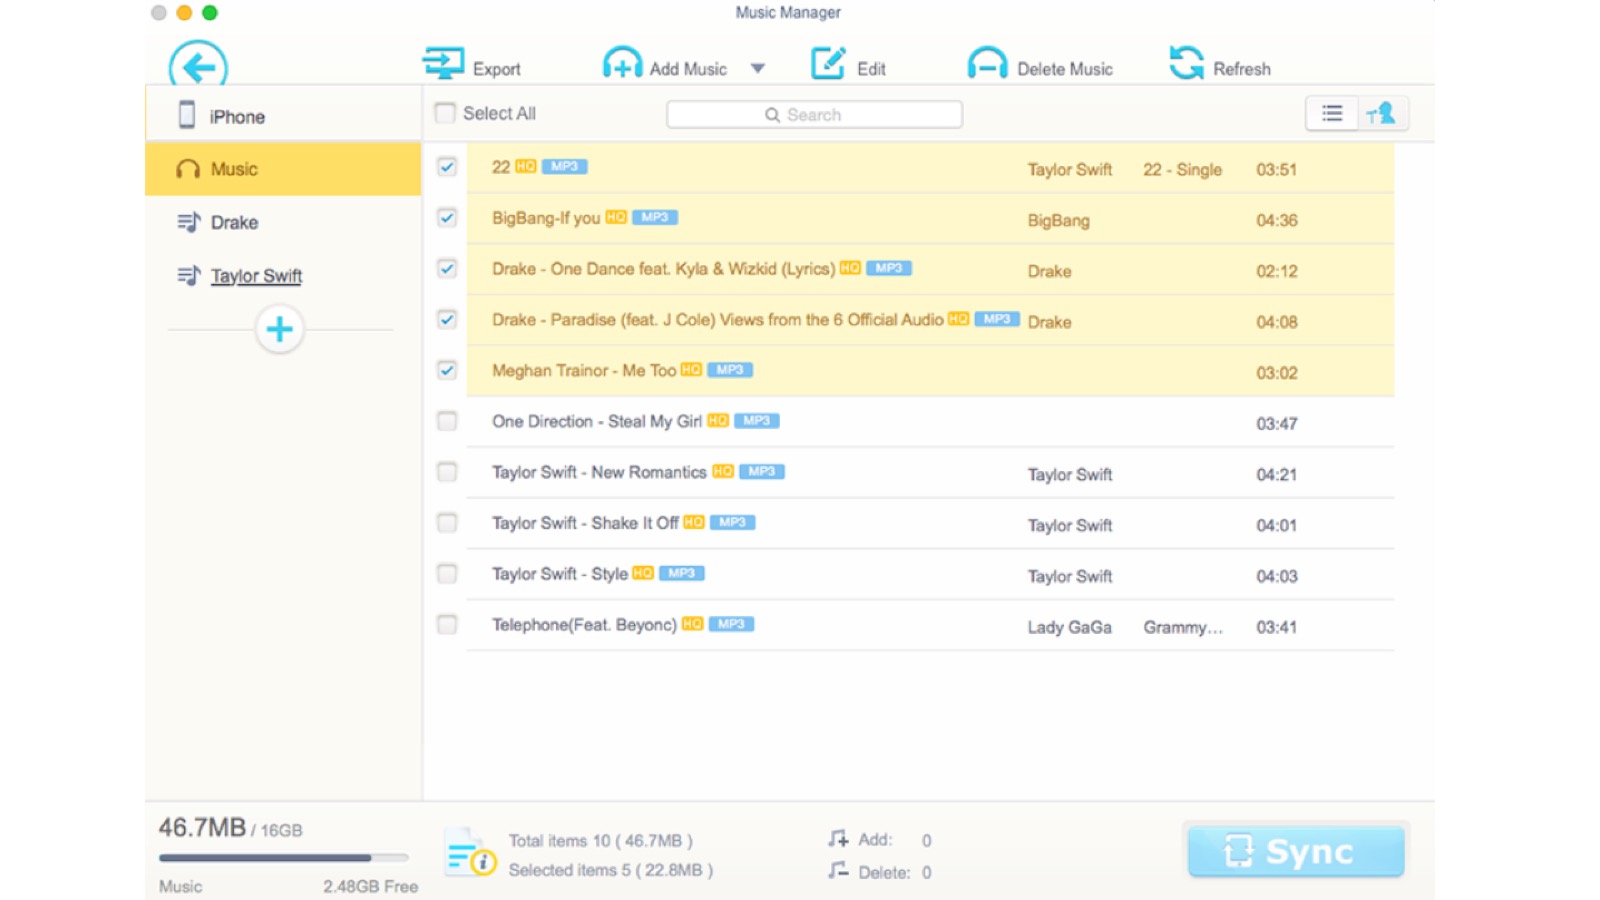
Task: Click the storage usage bar
Action: [x=283, y=857]
